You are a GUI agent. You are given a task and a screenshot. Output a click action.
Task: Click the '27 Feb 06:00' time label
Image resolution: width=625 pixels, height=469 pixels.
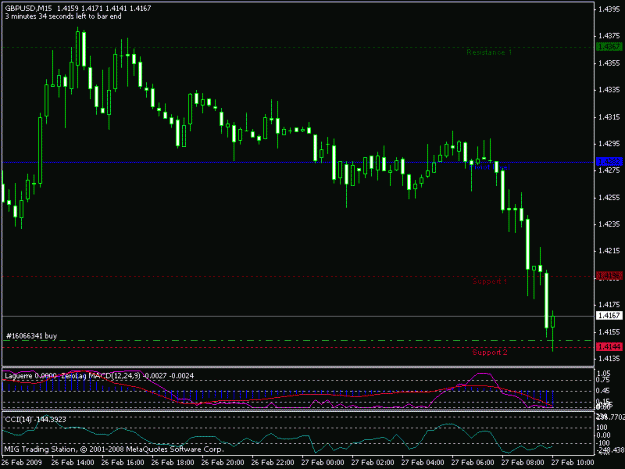click(473, 463)
